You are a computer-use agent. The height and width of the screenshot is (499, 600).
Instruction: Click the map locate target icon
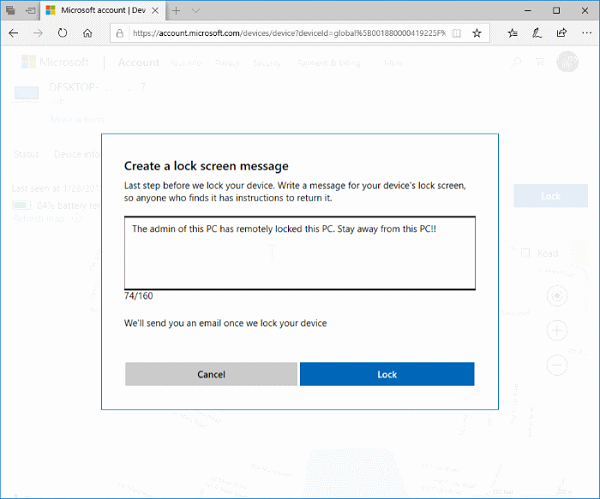(x=558, y=296)
